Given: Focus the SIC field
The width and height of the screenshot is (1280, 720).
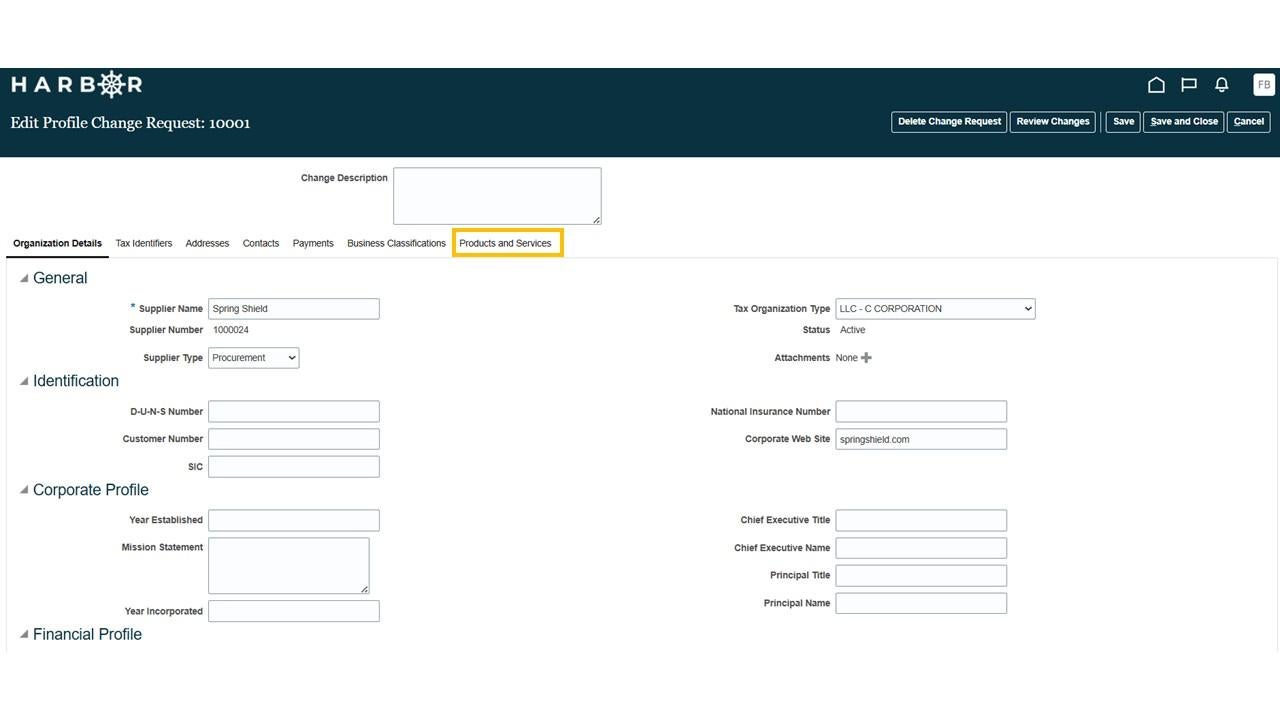Looking at the screenshot, I should point(294,467).
